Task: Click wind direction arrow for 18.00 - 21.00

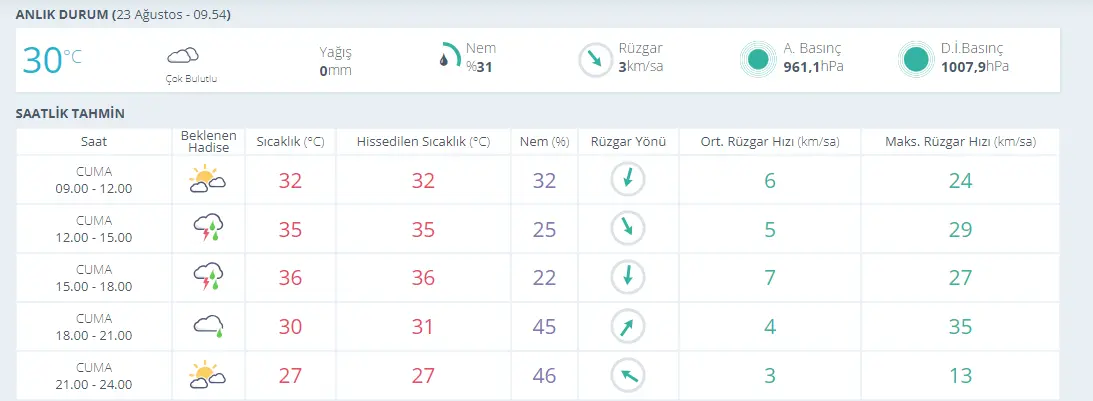Action: click(x=628, y=326)
